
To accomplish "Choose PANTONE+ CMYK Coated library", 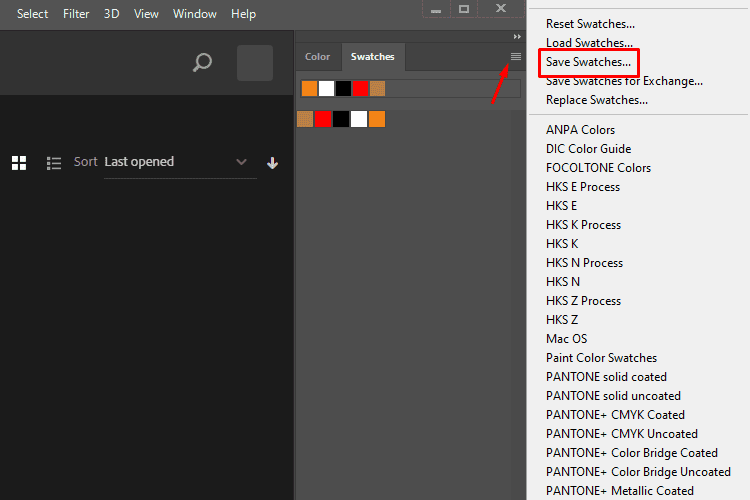I will pos(615,415).
